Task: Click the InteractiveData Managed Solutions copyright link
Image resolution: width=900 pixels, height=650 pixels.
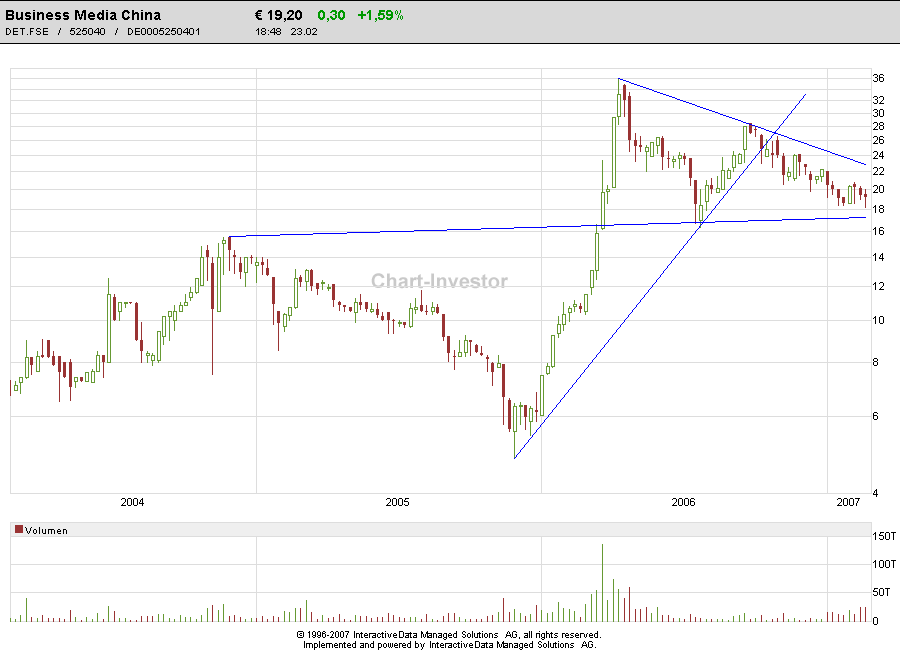Action: pyautogui.click(x=448, y=634)
